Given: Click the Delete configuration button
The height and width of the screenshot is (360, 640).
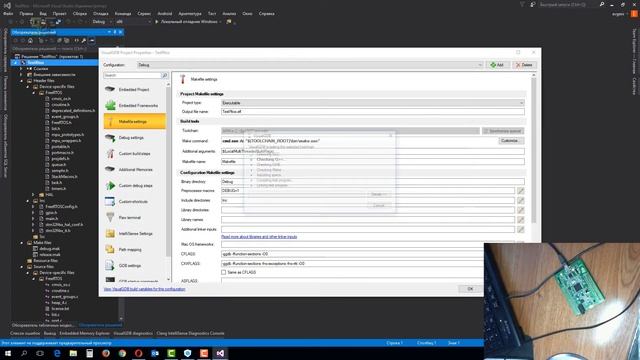Looking at the screenshot, I should coord(524,65).
